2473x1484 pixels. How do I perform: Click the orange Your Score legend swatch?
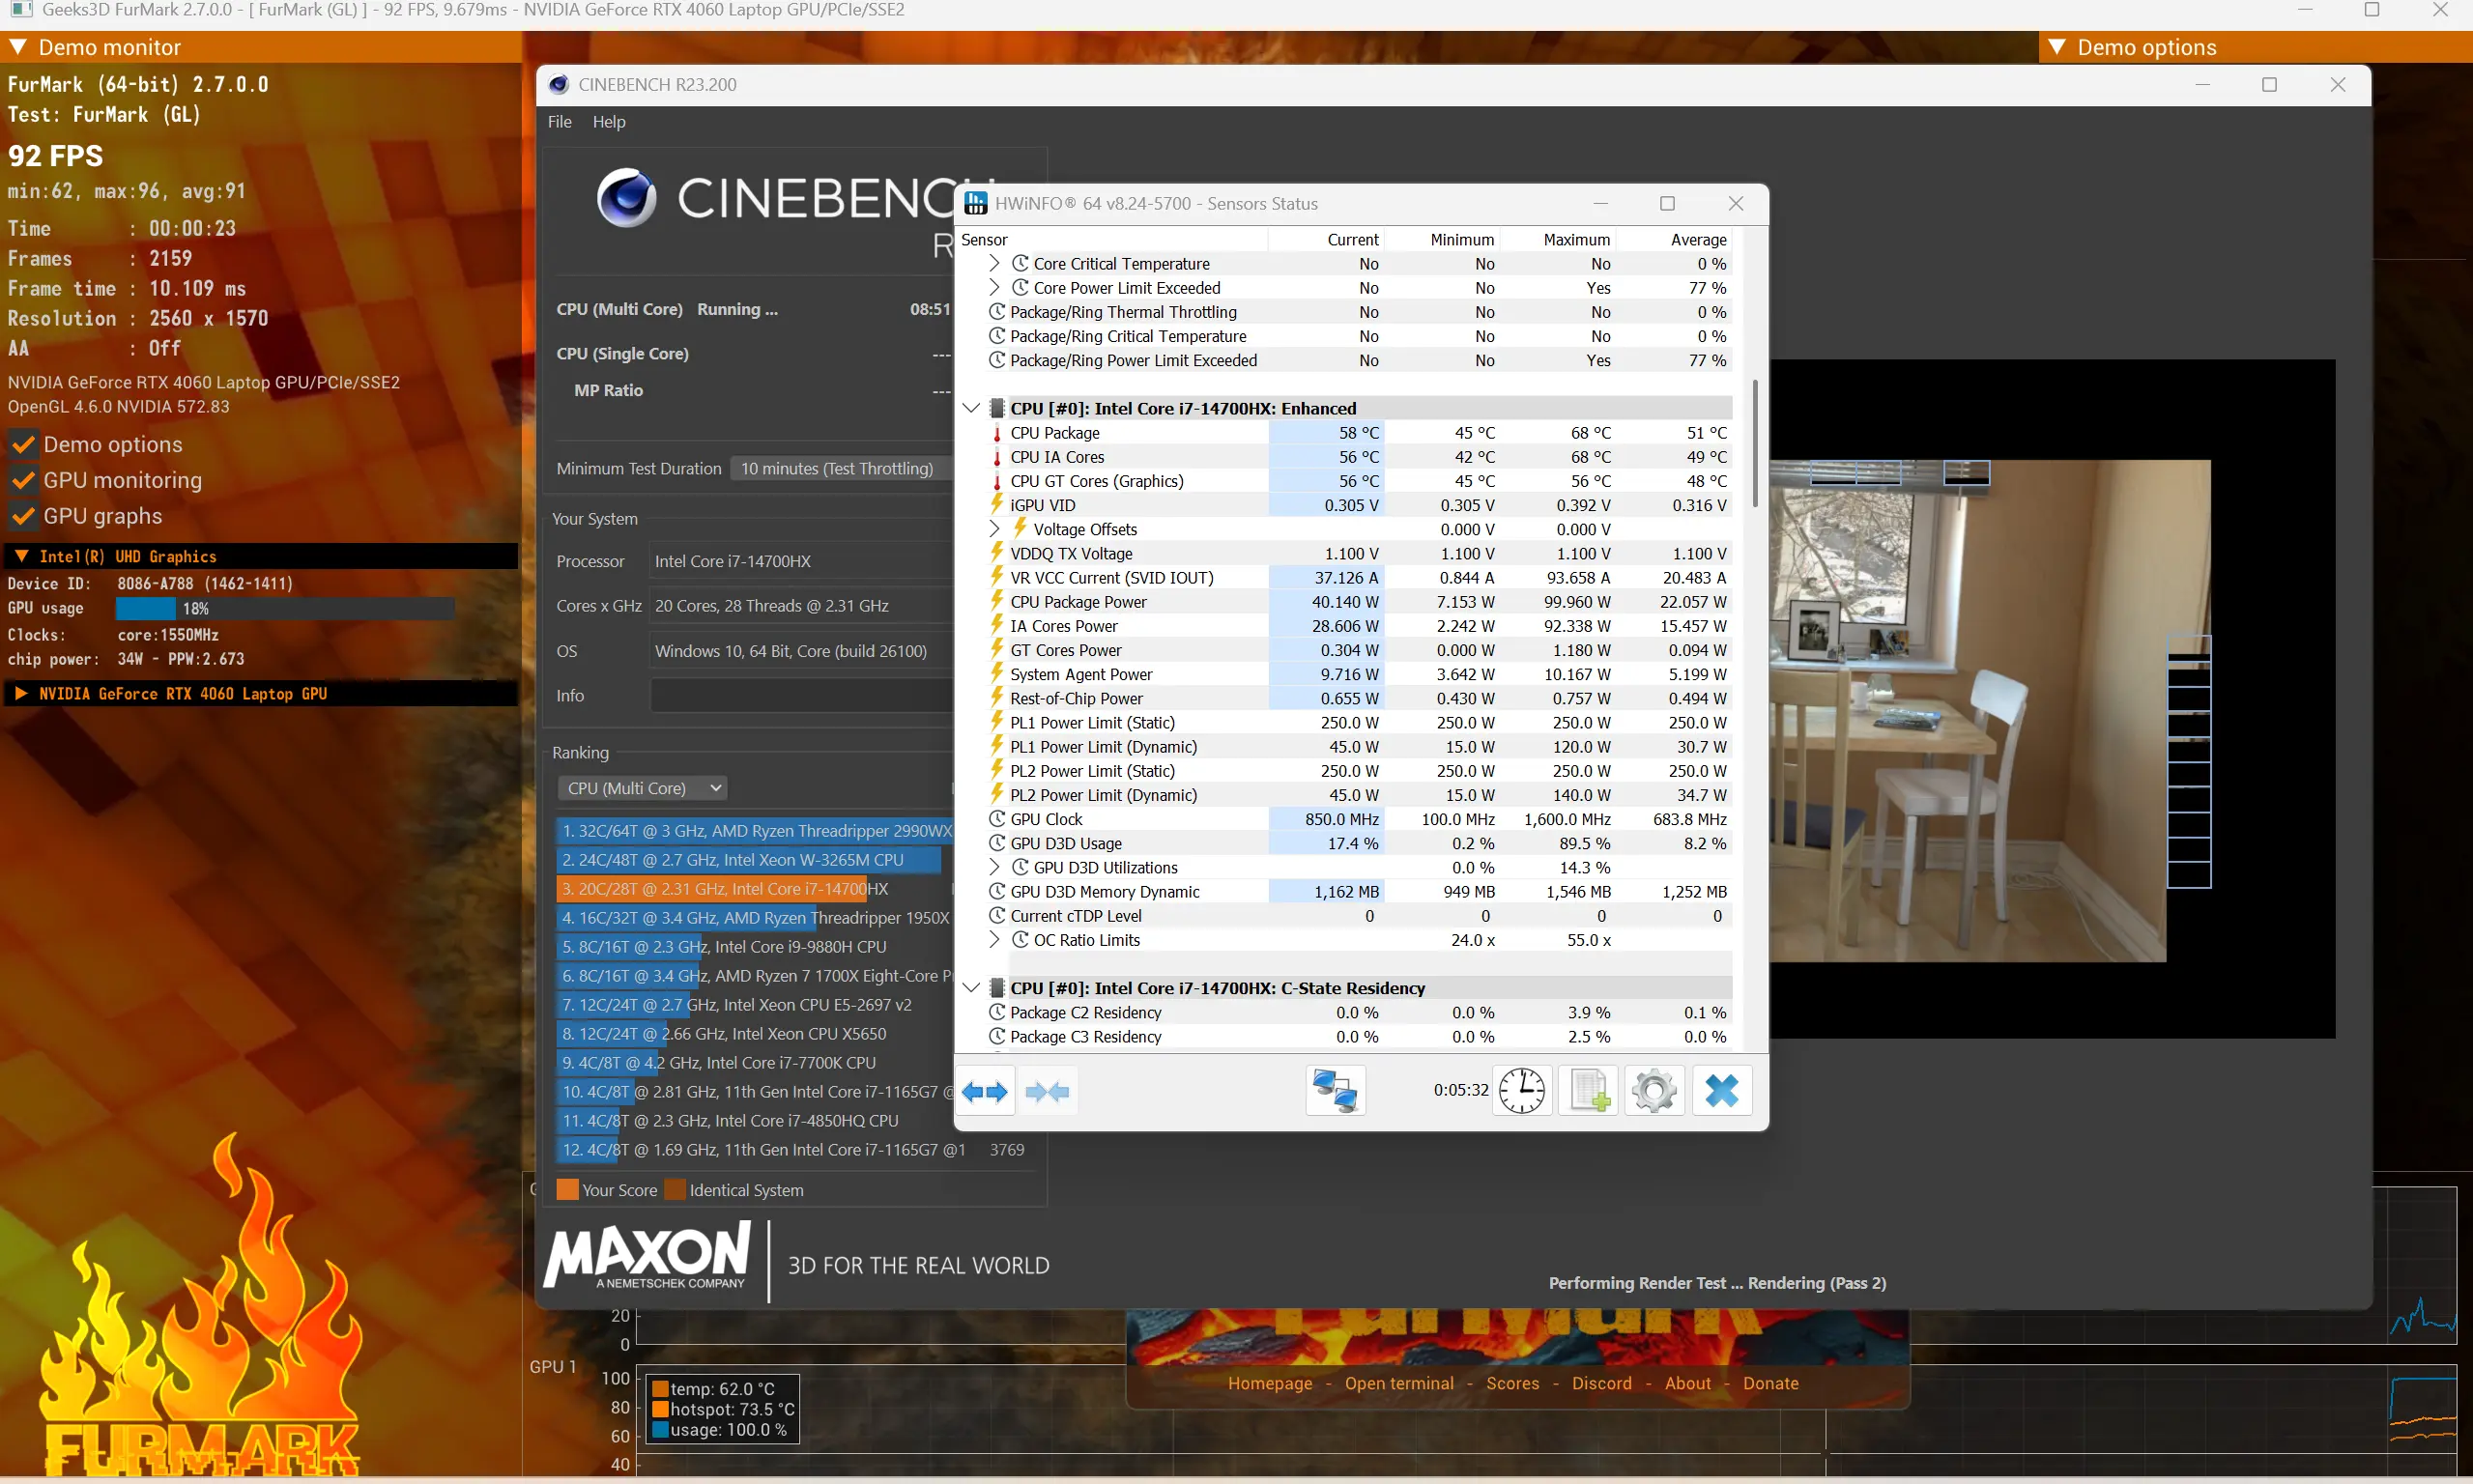click(567, 1190)
